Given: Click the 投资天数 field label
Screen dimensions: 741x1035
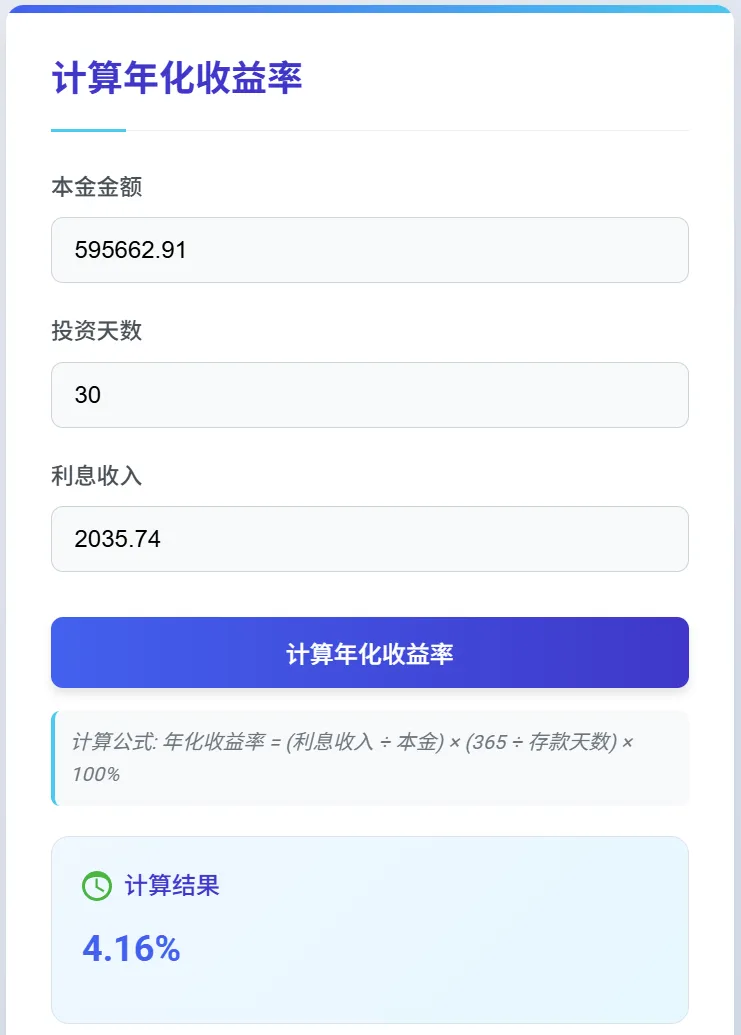Looking at the screenshot, I should [x=96, y=331].
